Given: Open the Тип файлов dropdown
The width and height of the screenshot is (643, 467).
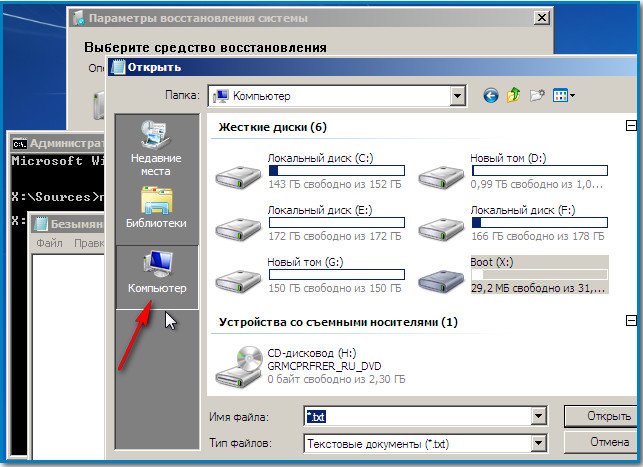Looking at the screenshot, I should (x=539, y=441).
